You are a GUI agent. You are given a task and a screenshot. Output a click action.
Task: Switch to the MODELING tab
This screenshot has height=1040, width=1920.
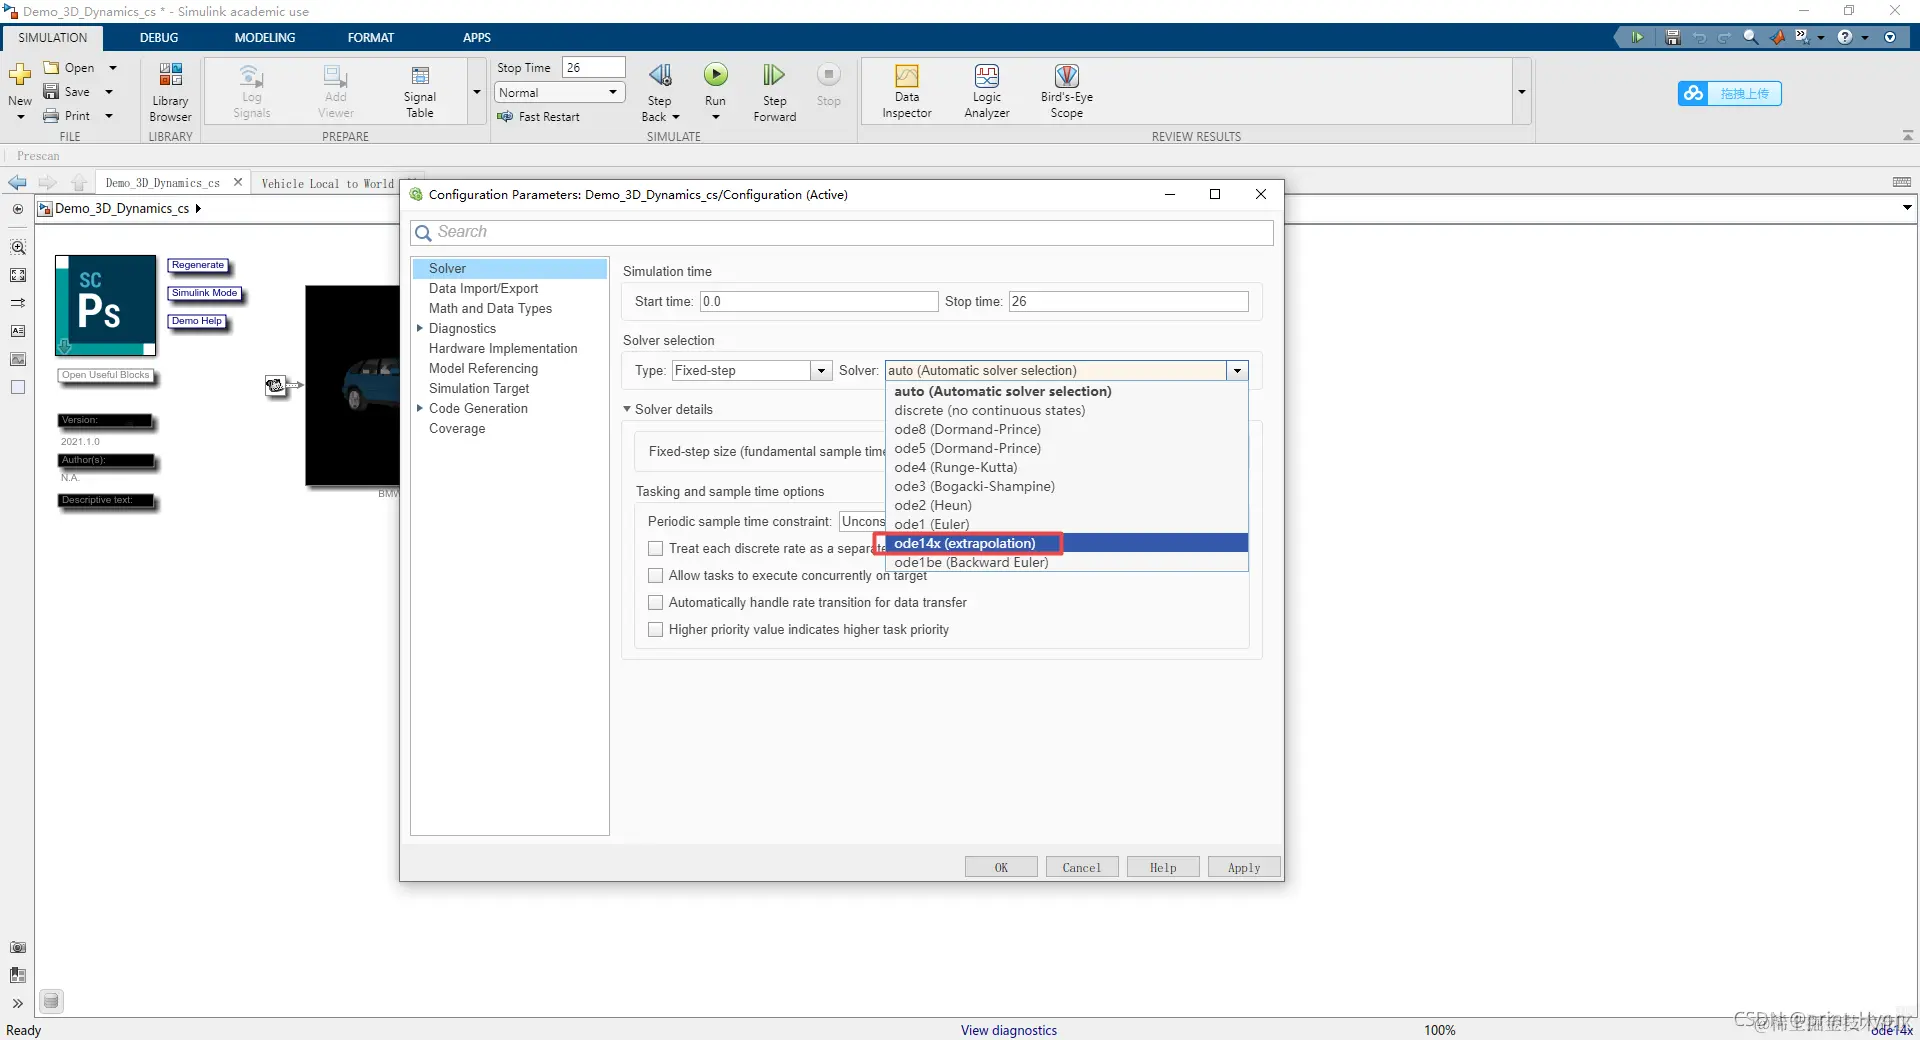tap(265, 37)
